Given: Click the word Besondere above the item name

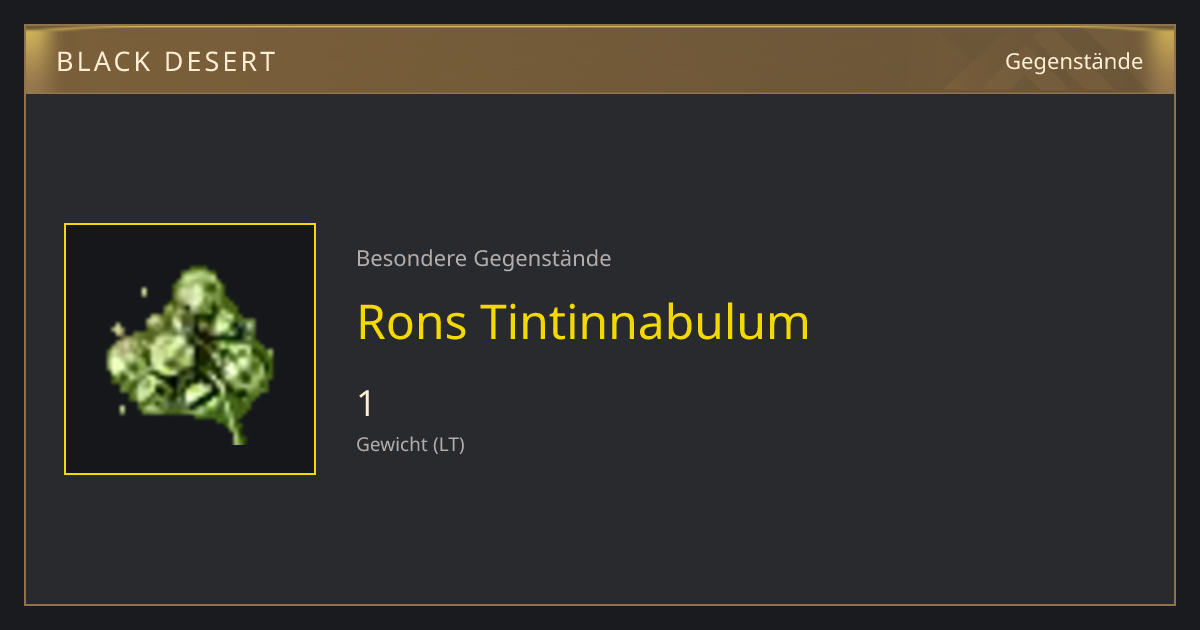Looking at the screenshot, I should [411, 259].
